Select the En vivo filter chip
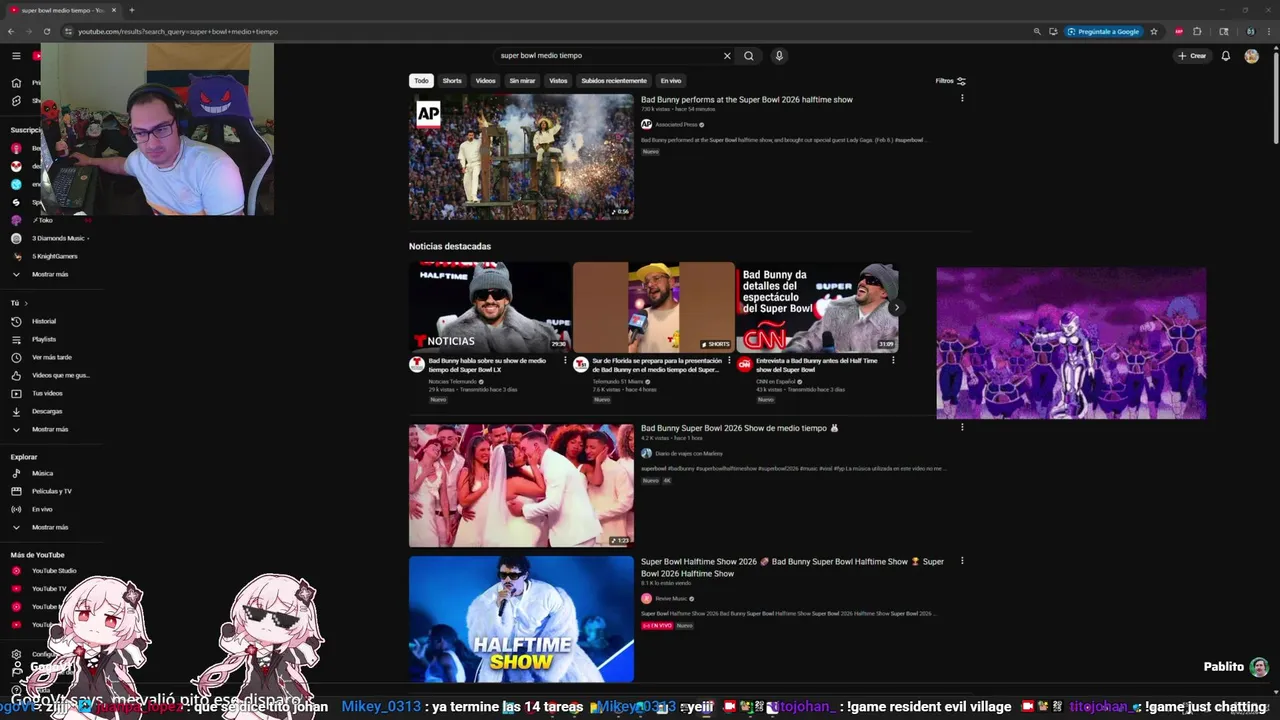The image size is (1280, 720). click(671, 81)
